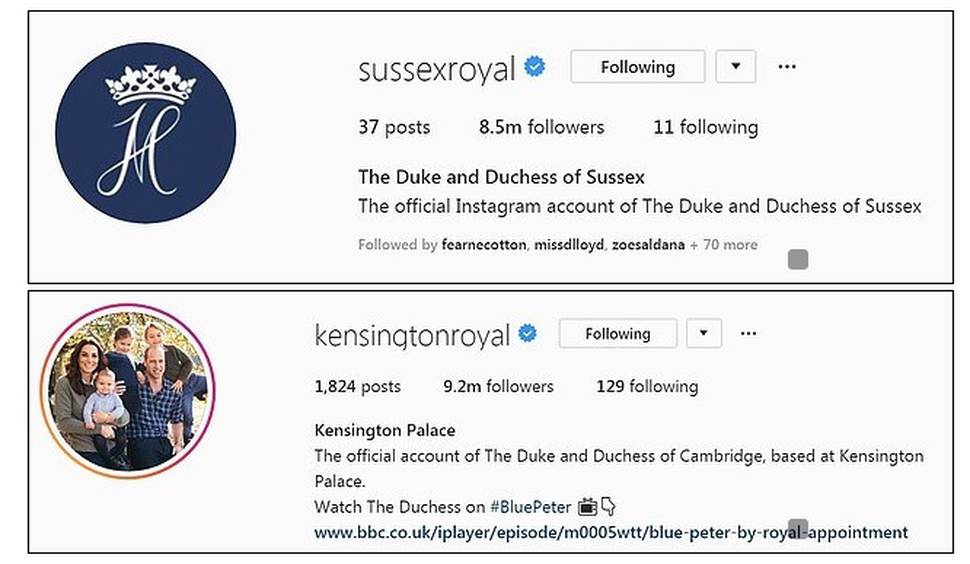
Task: Open the 8.5m followers list
Action: (x=541, y=127)
